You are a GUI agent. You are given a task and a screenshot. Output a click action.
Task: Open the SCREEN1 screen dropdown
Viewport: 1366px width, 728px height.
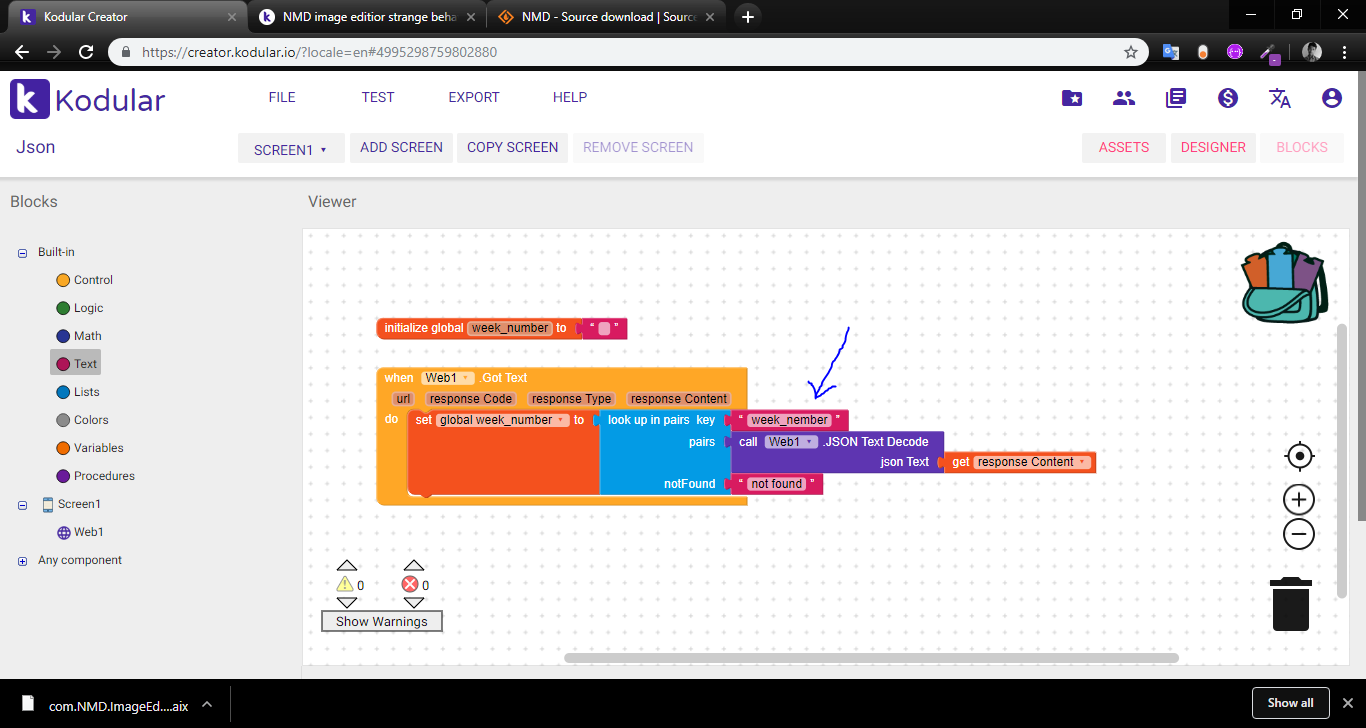pyautogui.click(x=291, y=149)
